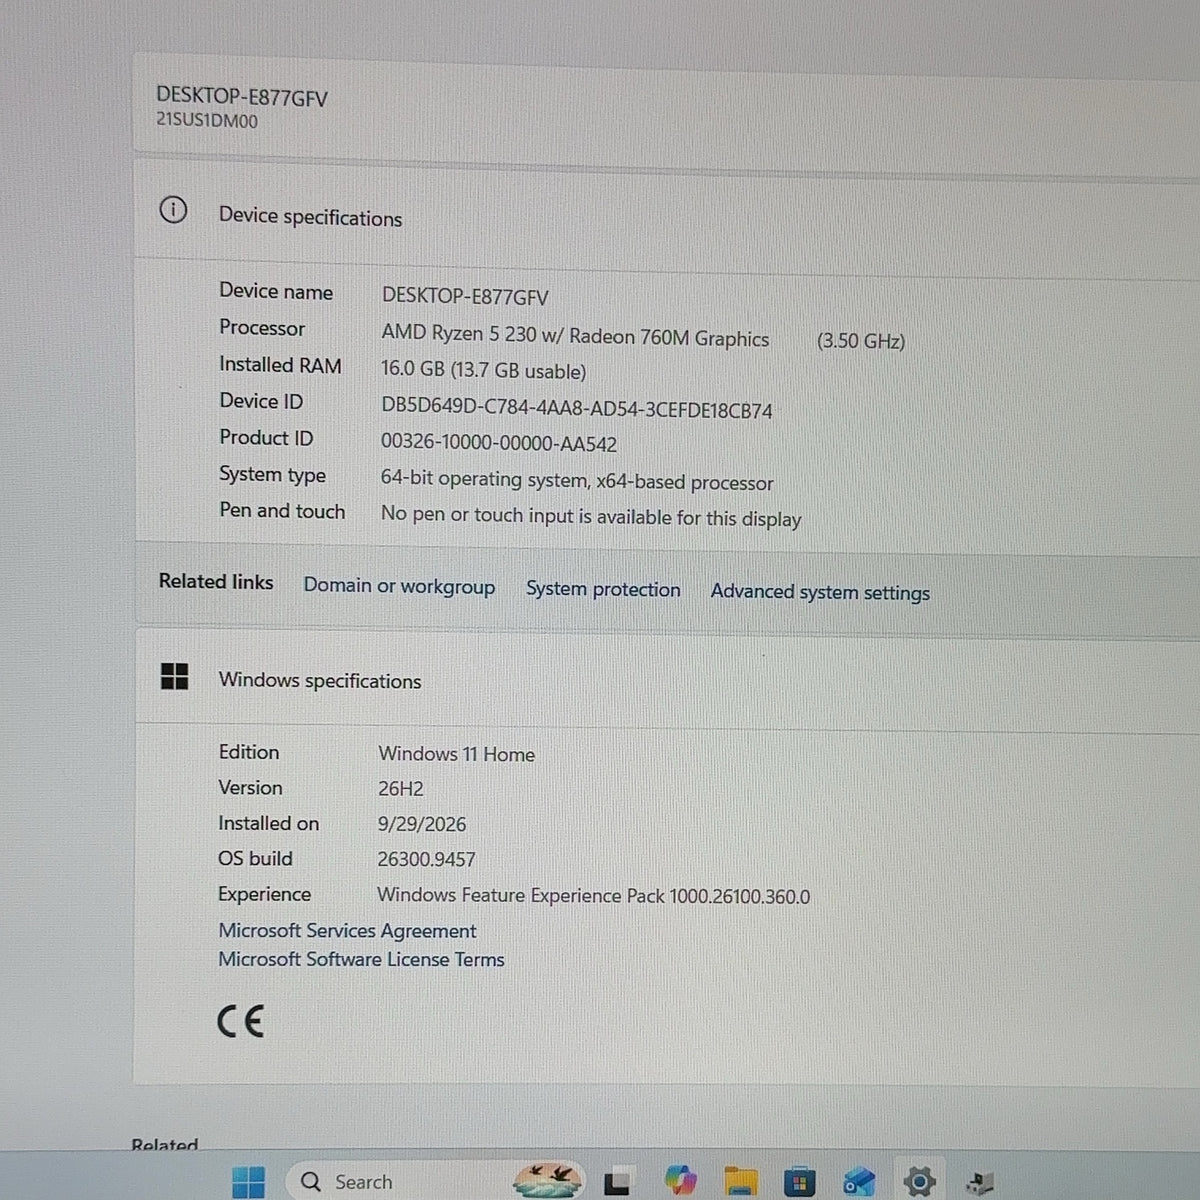
Task: Open the Task View icon in taskbar
Action: click(617, 1183)
